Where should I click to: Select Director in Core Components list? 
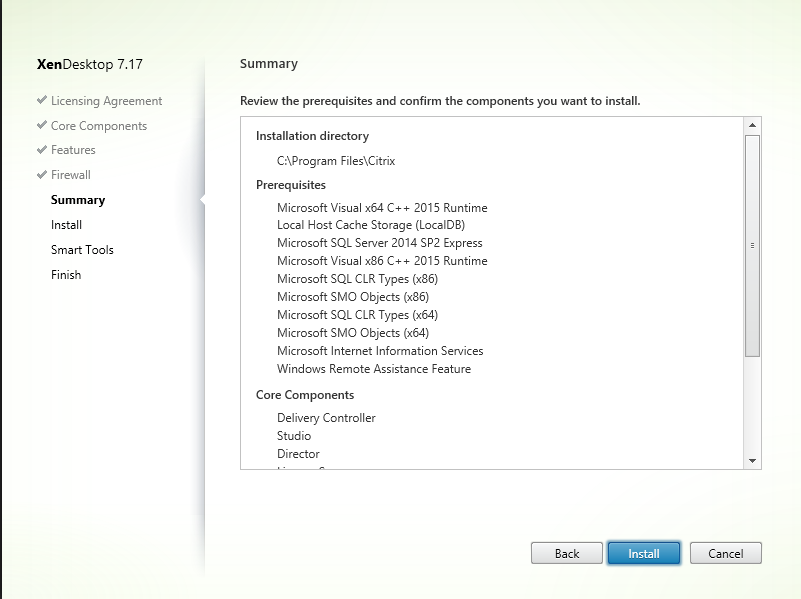(298, 454)
